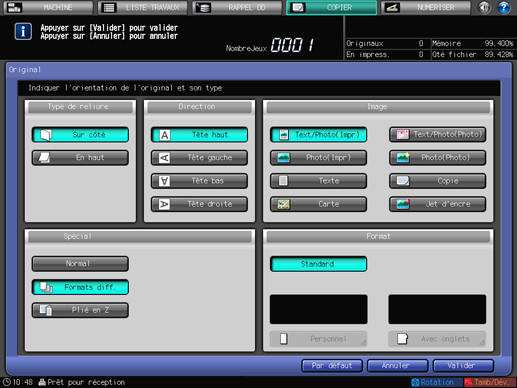Screen dimensions: 517x388
Task: Choose Tête haut direction
Action: (199, 135)
